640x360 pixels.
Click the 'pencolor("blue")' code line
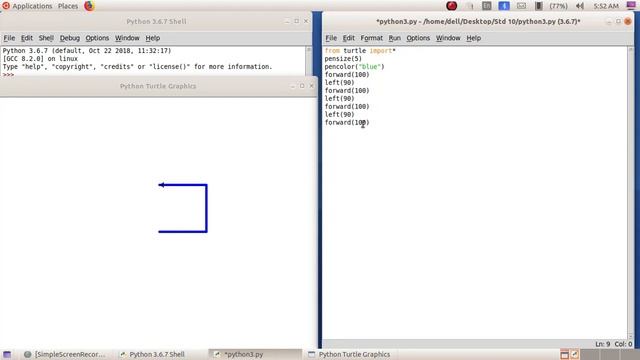[x=354, y=67]
